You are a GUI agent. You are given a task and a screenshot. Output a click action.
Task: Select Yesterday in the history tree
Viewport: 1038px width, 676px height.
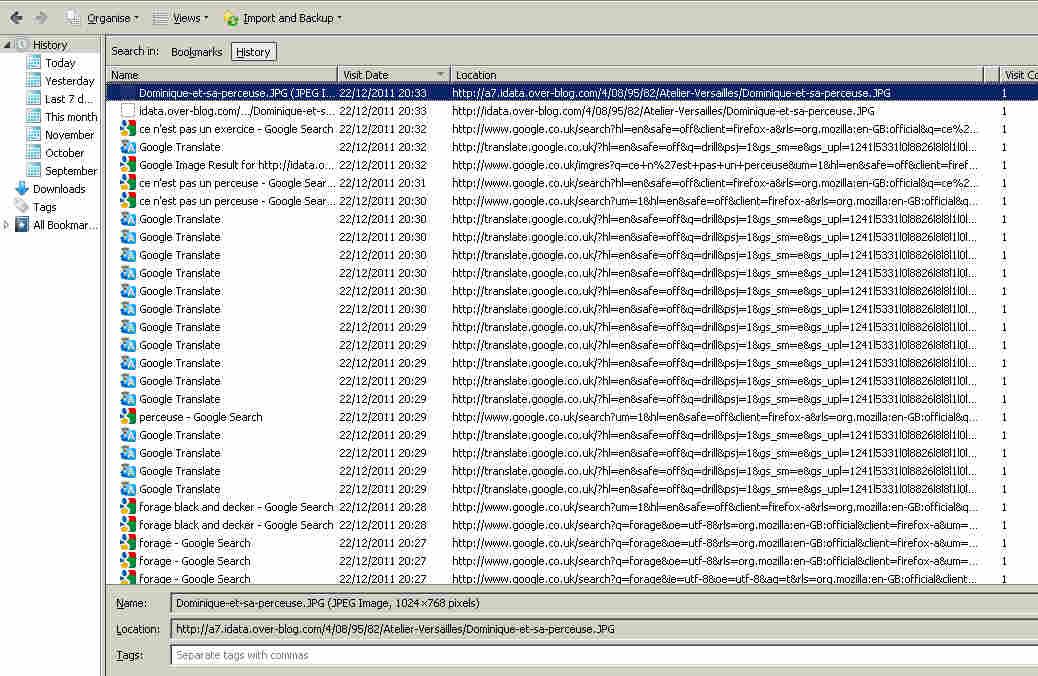[x=70, y=81]
